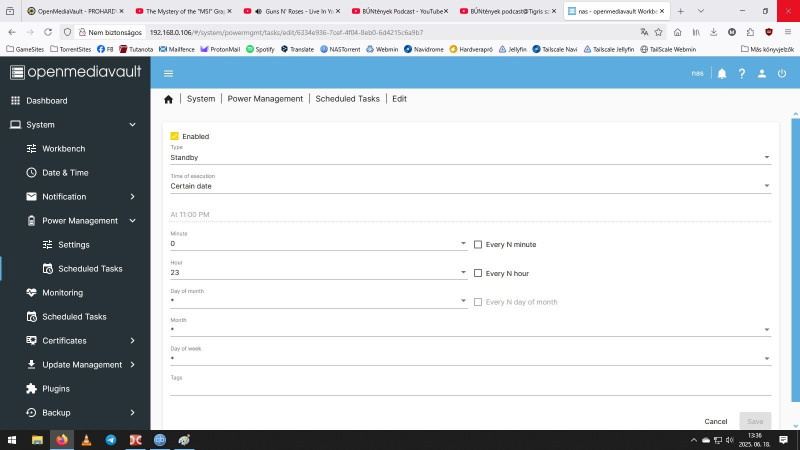The image size is (800, 450).
Task: Switch to BÚNtények podcast Tigris tab
Action: tap(508, 11)
